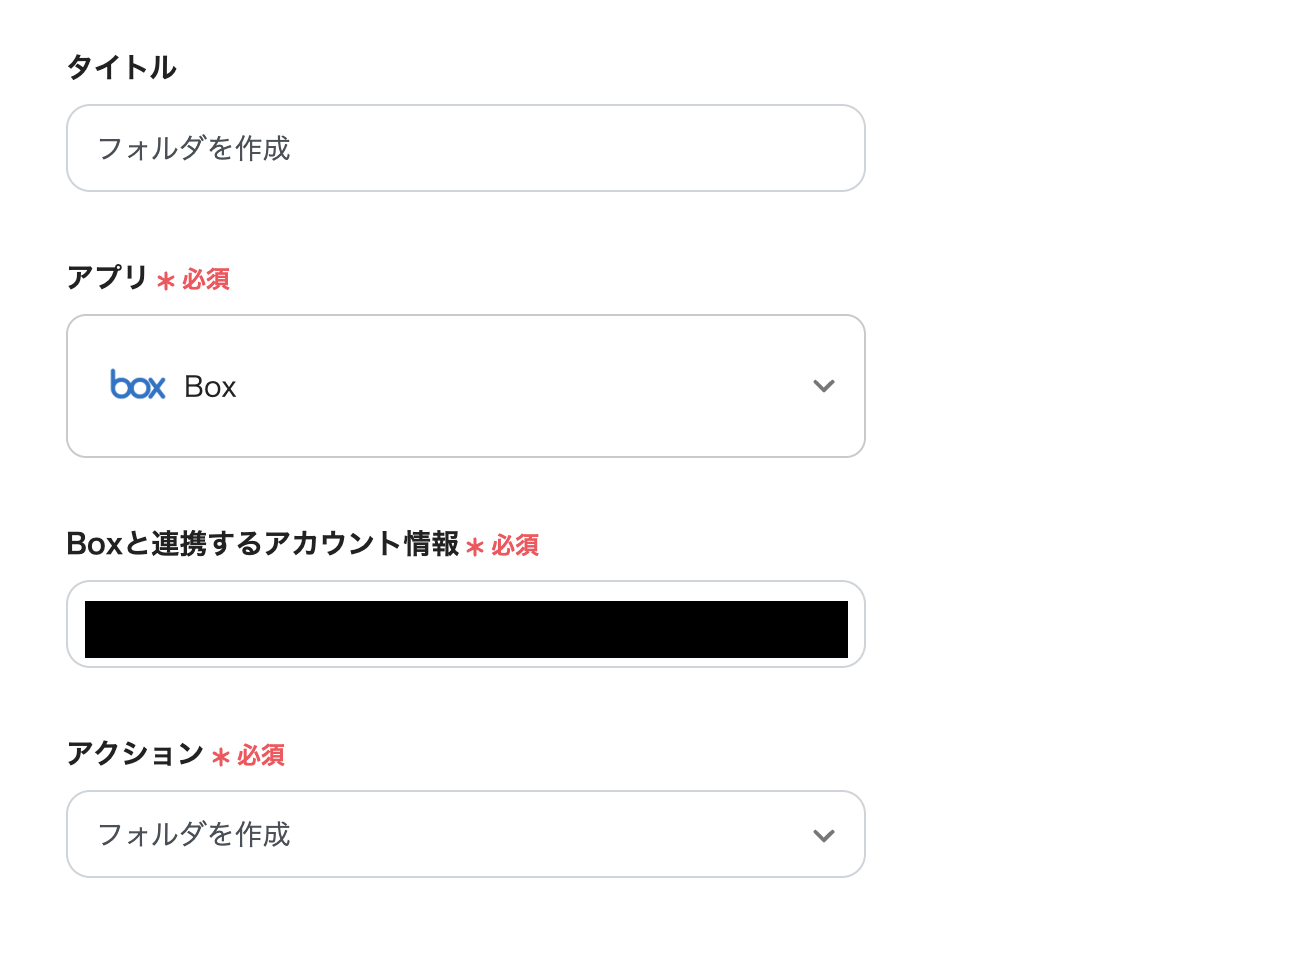Click the red asterisk beside アクション

pyautogui.click(x=221, y=757)
